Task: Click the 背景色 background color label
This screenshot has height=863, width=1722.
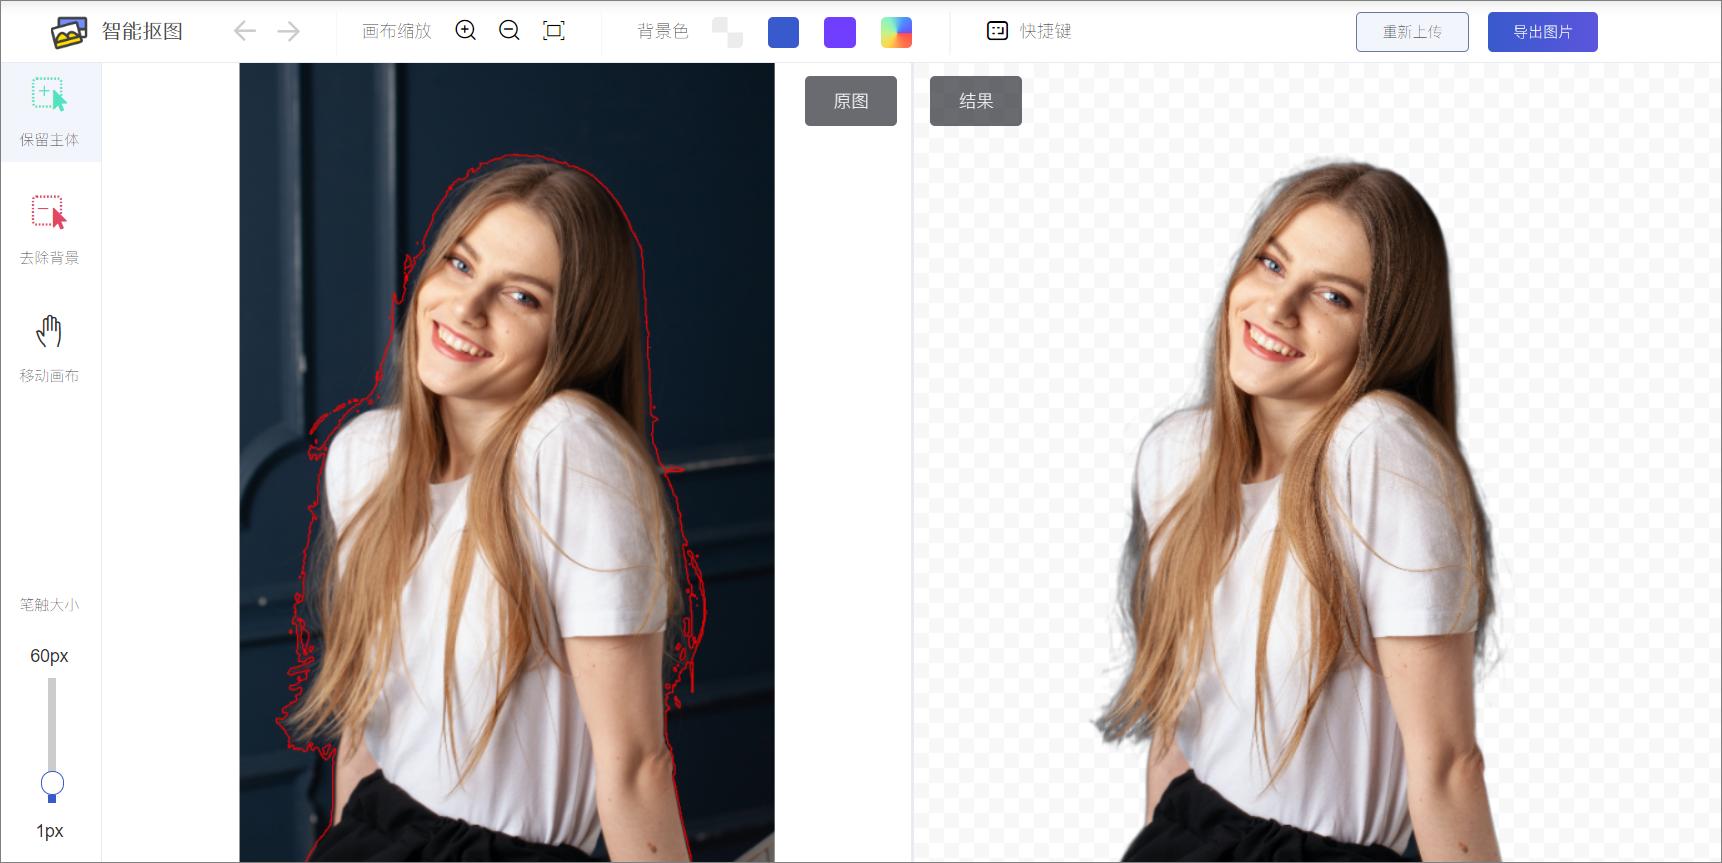Action: coord(663,31)
